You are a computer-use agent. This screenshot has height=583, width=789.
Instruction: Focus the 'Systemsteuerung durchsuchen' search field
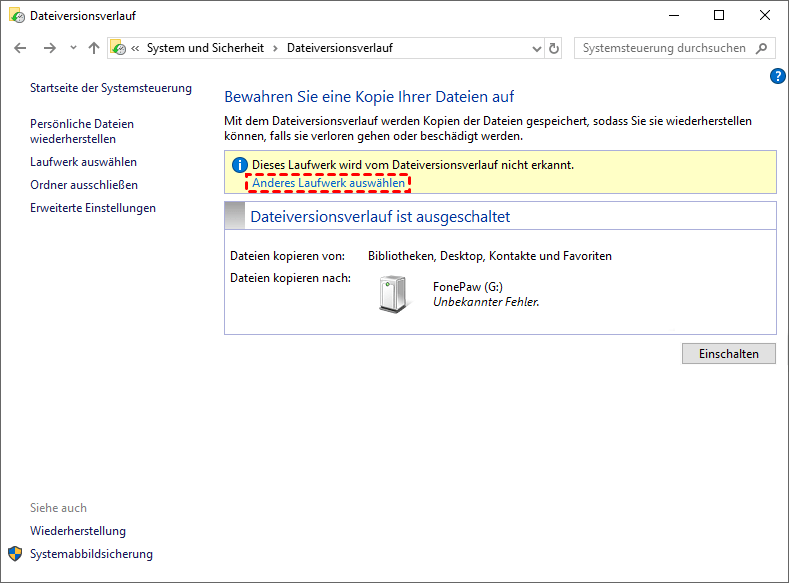663,48
